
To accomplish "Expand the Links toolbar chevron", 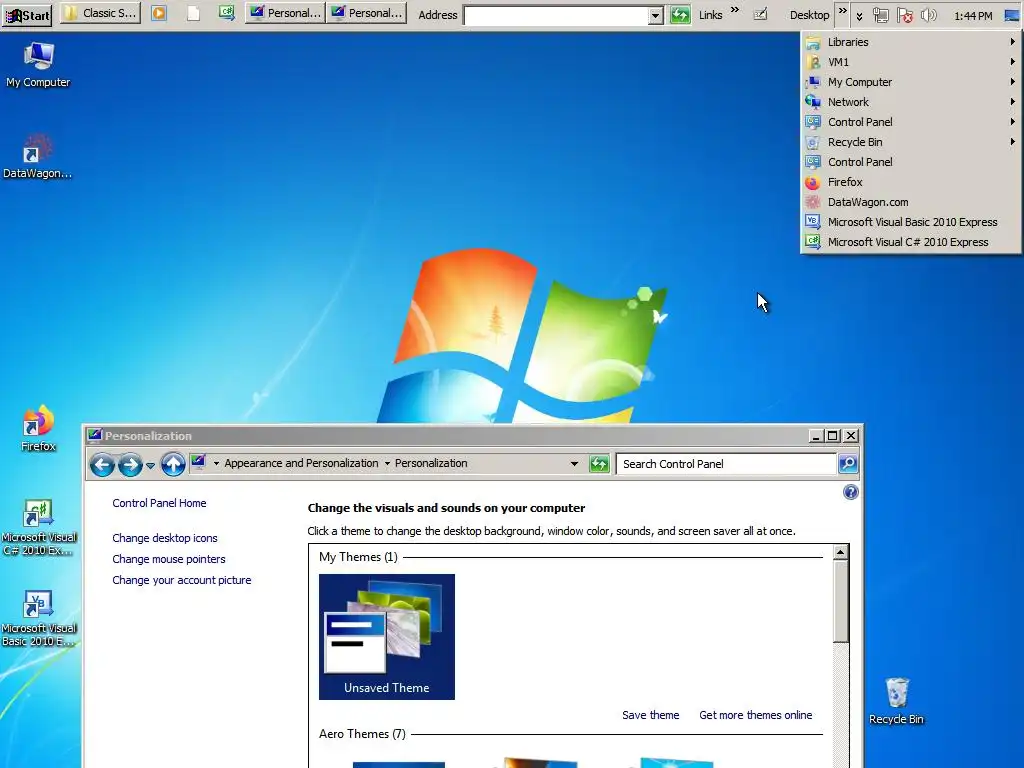I will point(735,10).
